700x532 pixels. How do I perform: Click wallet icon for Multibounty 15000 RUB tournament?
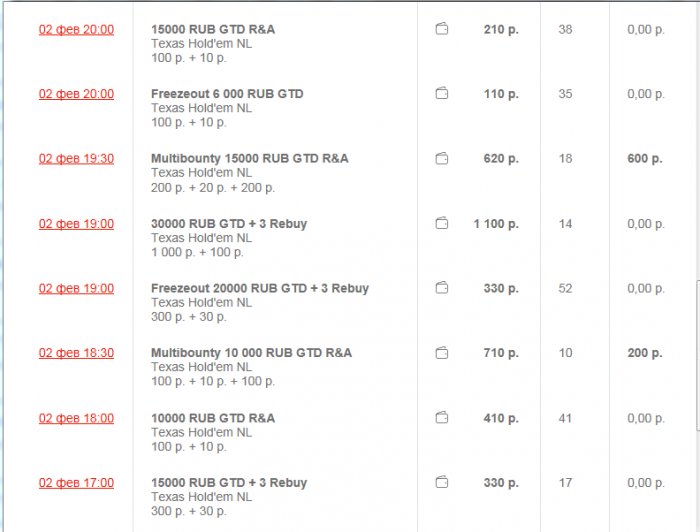(x=441, y=159)
